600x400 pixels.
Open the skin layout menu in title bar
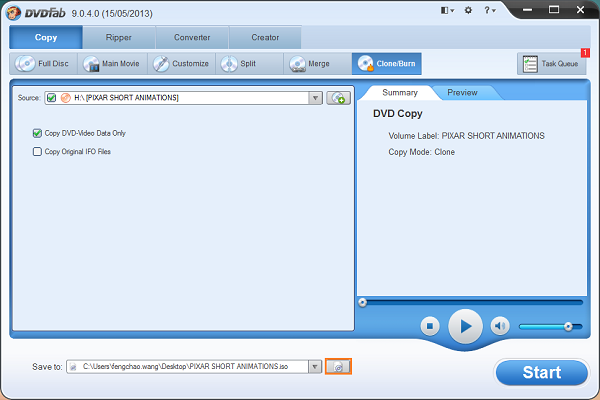point(447,10)
